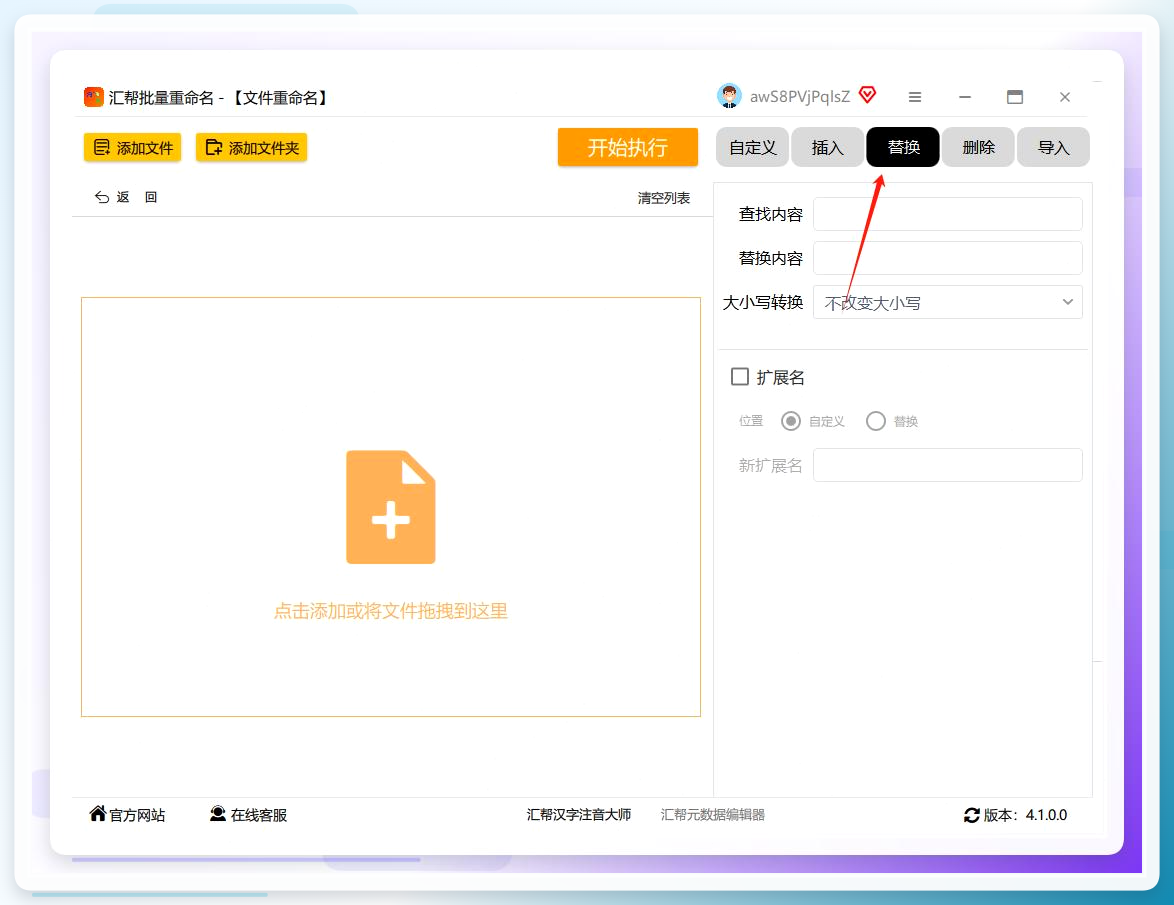Viewport: 1174px width, 905px height.
Task: Click 清空列表 to clear the list
Action: pos(663,198)
